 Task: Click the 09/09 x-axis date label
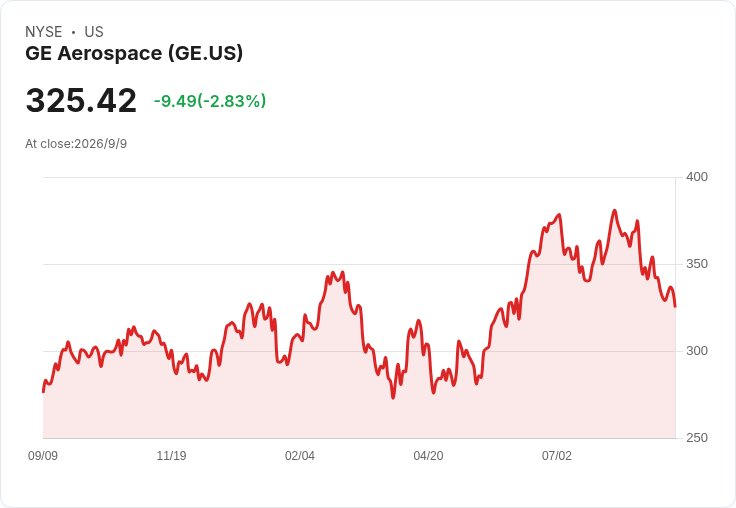(43, 456)
